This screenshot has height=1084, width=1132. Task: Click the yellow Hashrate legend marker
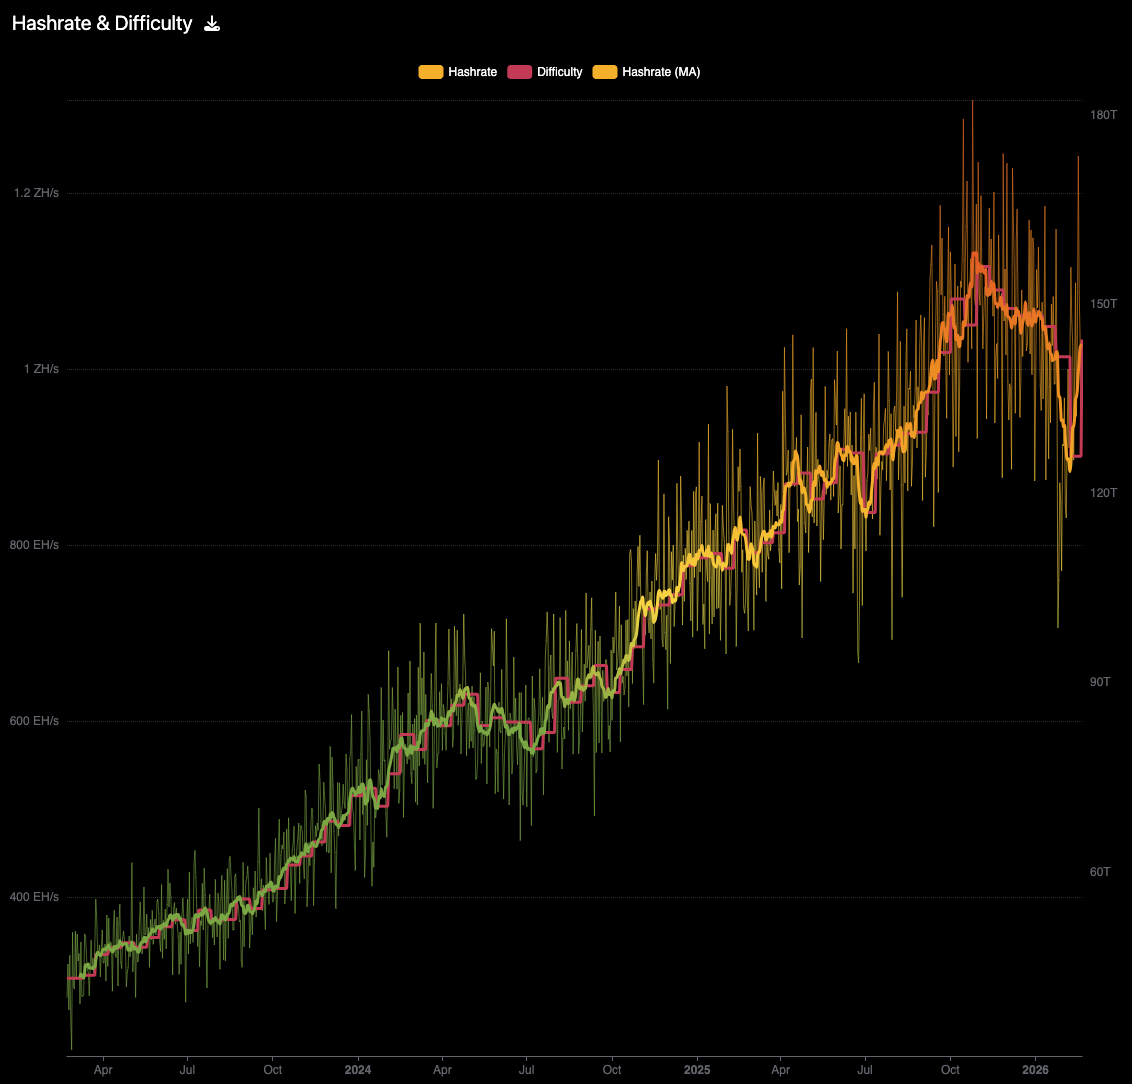pyautogui.click(x=429, y=71)
